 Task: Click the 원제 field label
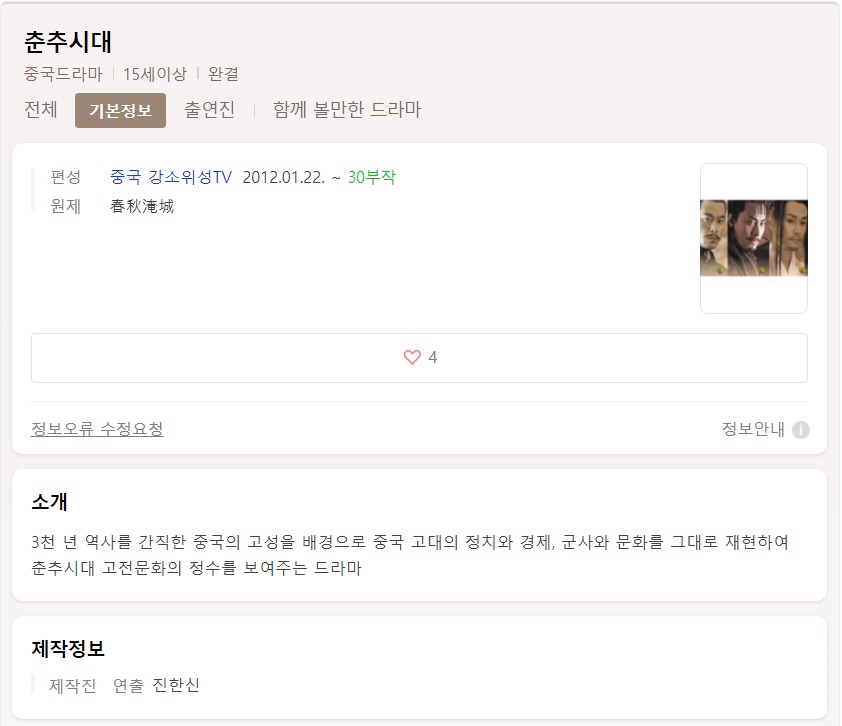[66, 206]
